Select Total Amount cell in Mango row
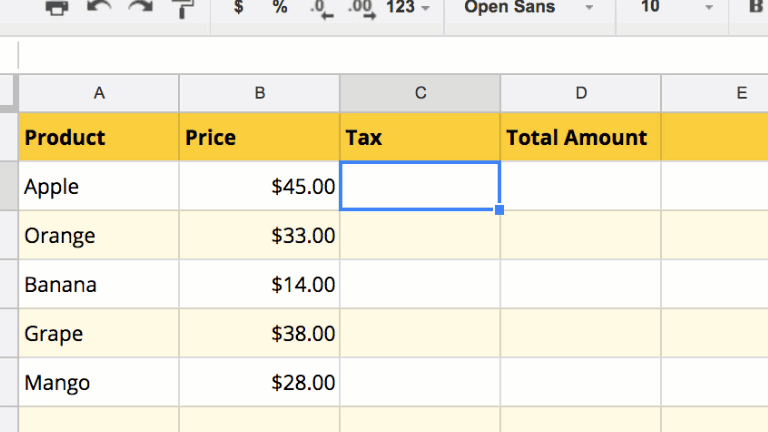The image size is (768, 432). click(581, 382)
